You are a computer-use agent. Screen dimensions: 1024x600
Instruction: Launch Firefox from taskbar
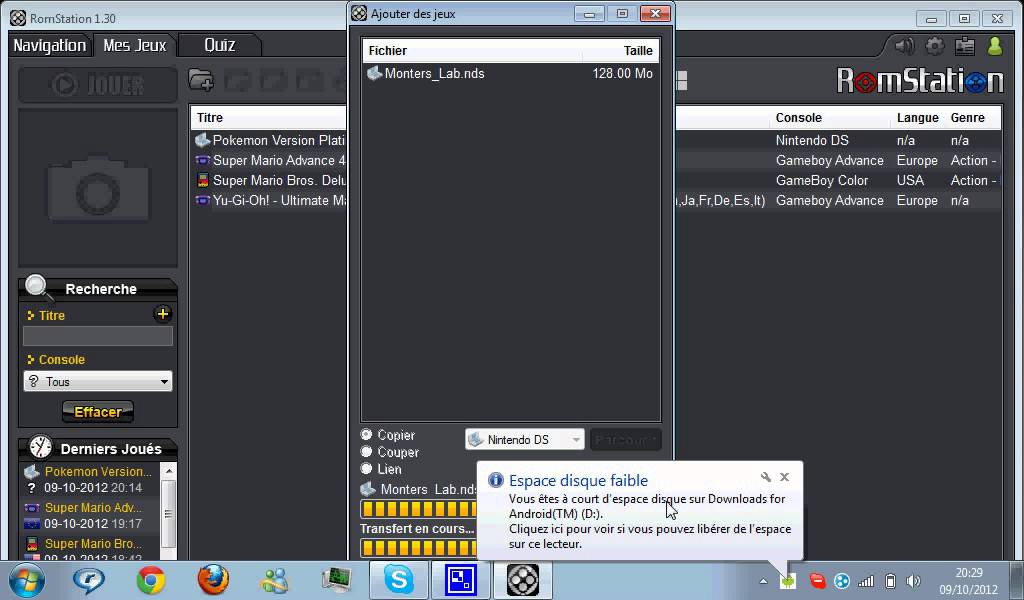pos(213,580)
